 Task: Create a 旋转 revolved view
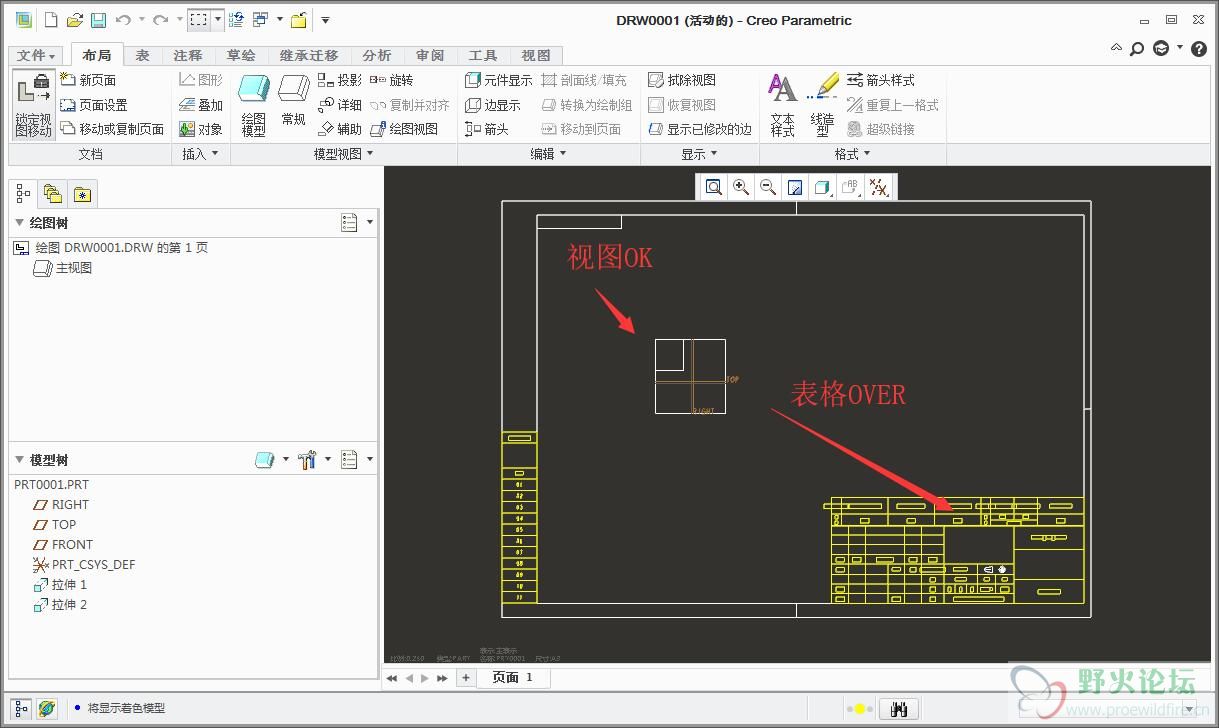[x=391, y=80]
